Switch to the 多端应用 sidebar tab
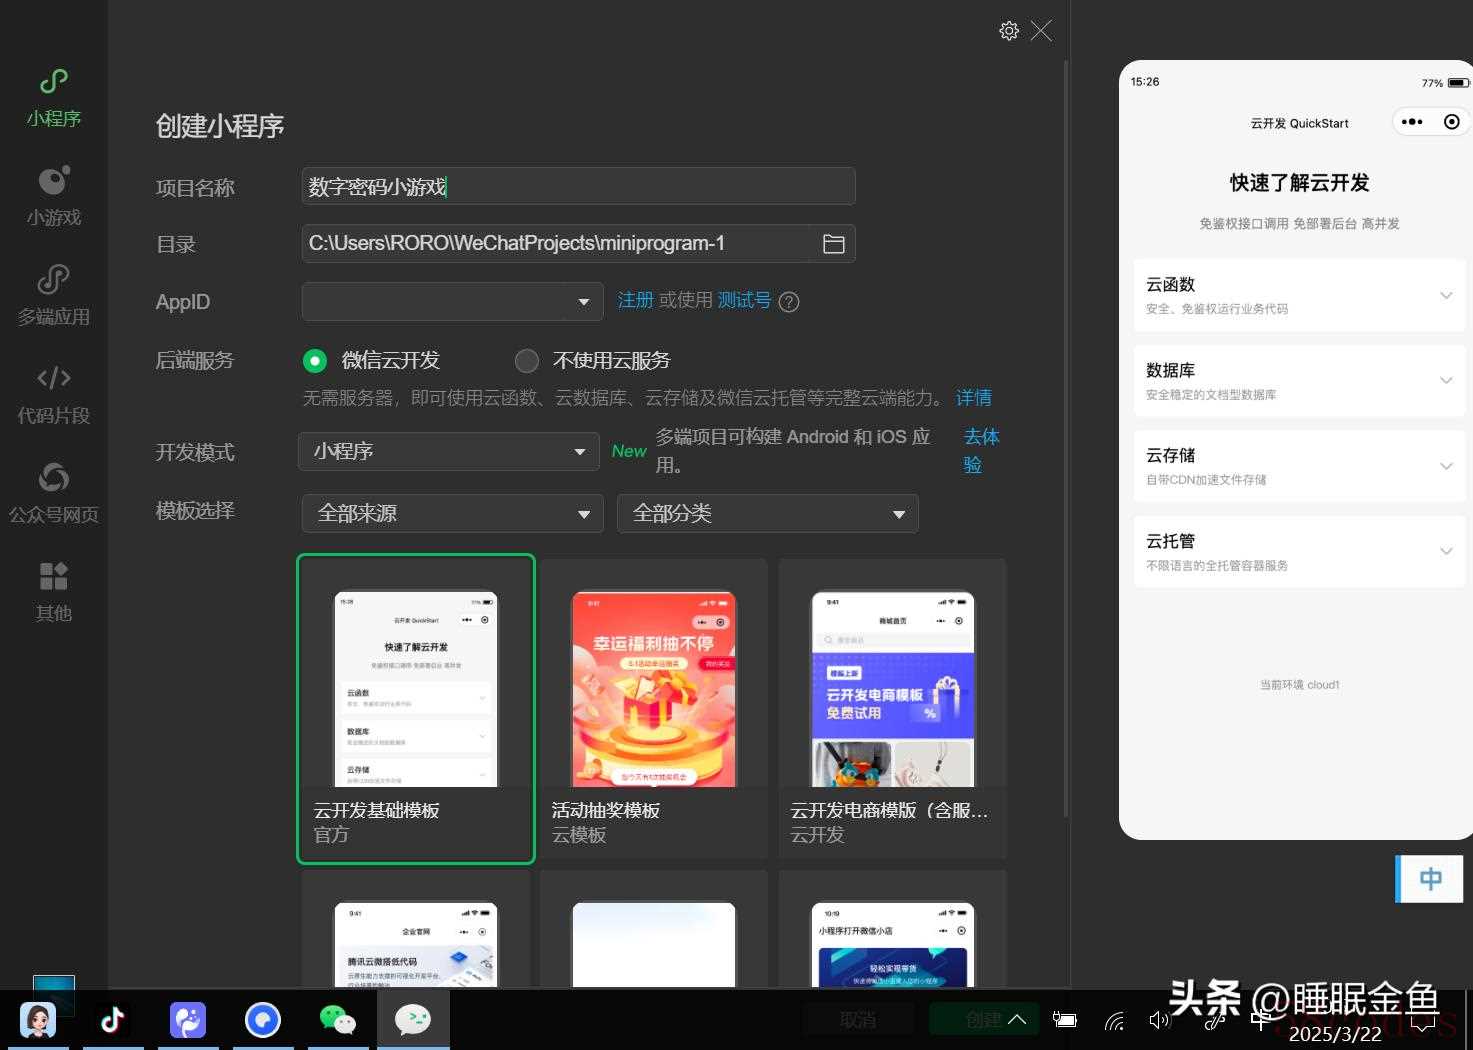 click(54, 296)
